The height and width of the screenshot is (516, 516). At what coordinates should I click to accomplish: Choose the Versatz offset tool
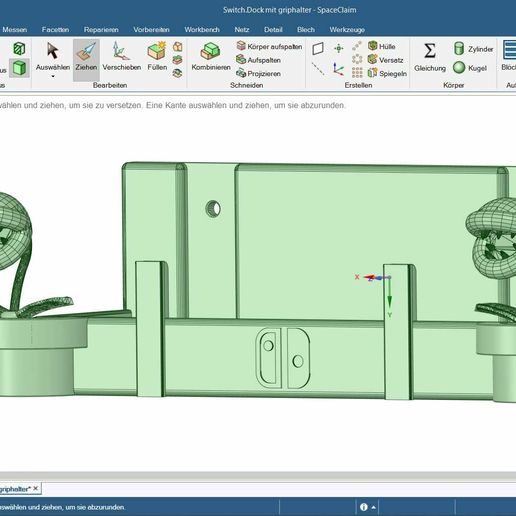(385, 60)
